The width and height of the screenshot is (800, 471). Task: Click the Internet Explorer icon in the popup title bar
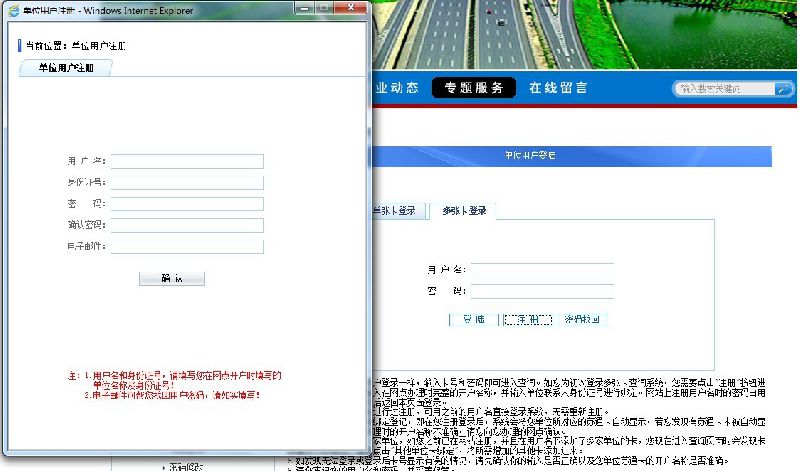pyautogui.click(x=14, y=10)
